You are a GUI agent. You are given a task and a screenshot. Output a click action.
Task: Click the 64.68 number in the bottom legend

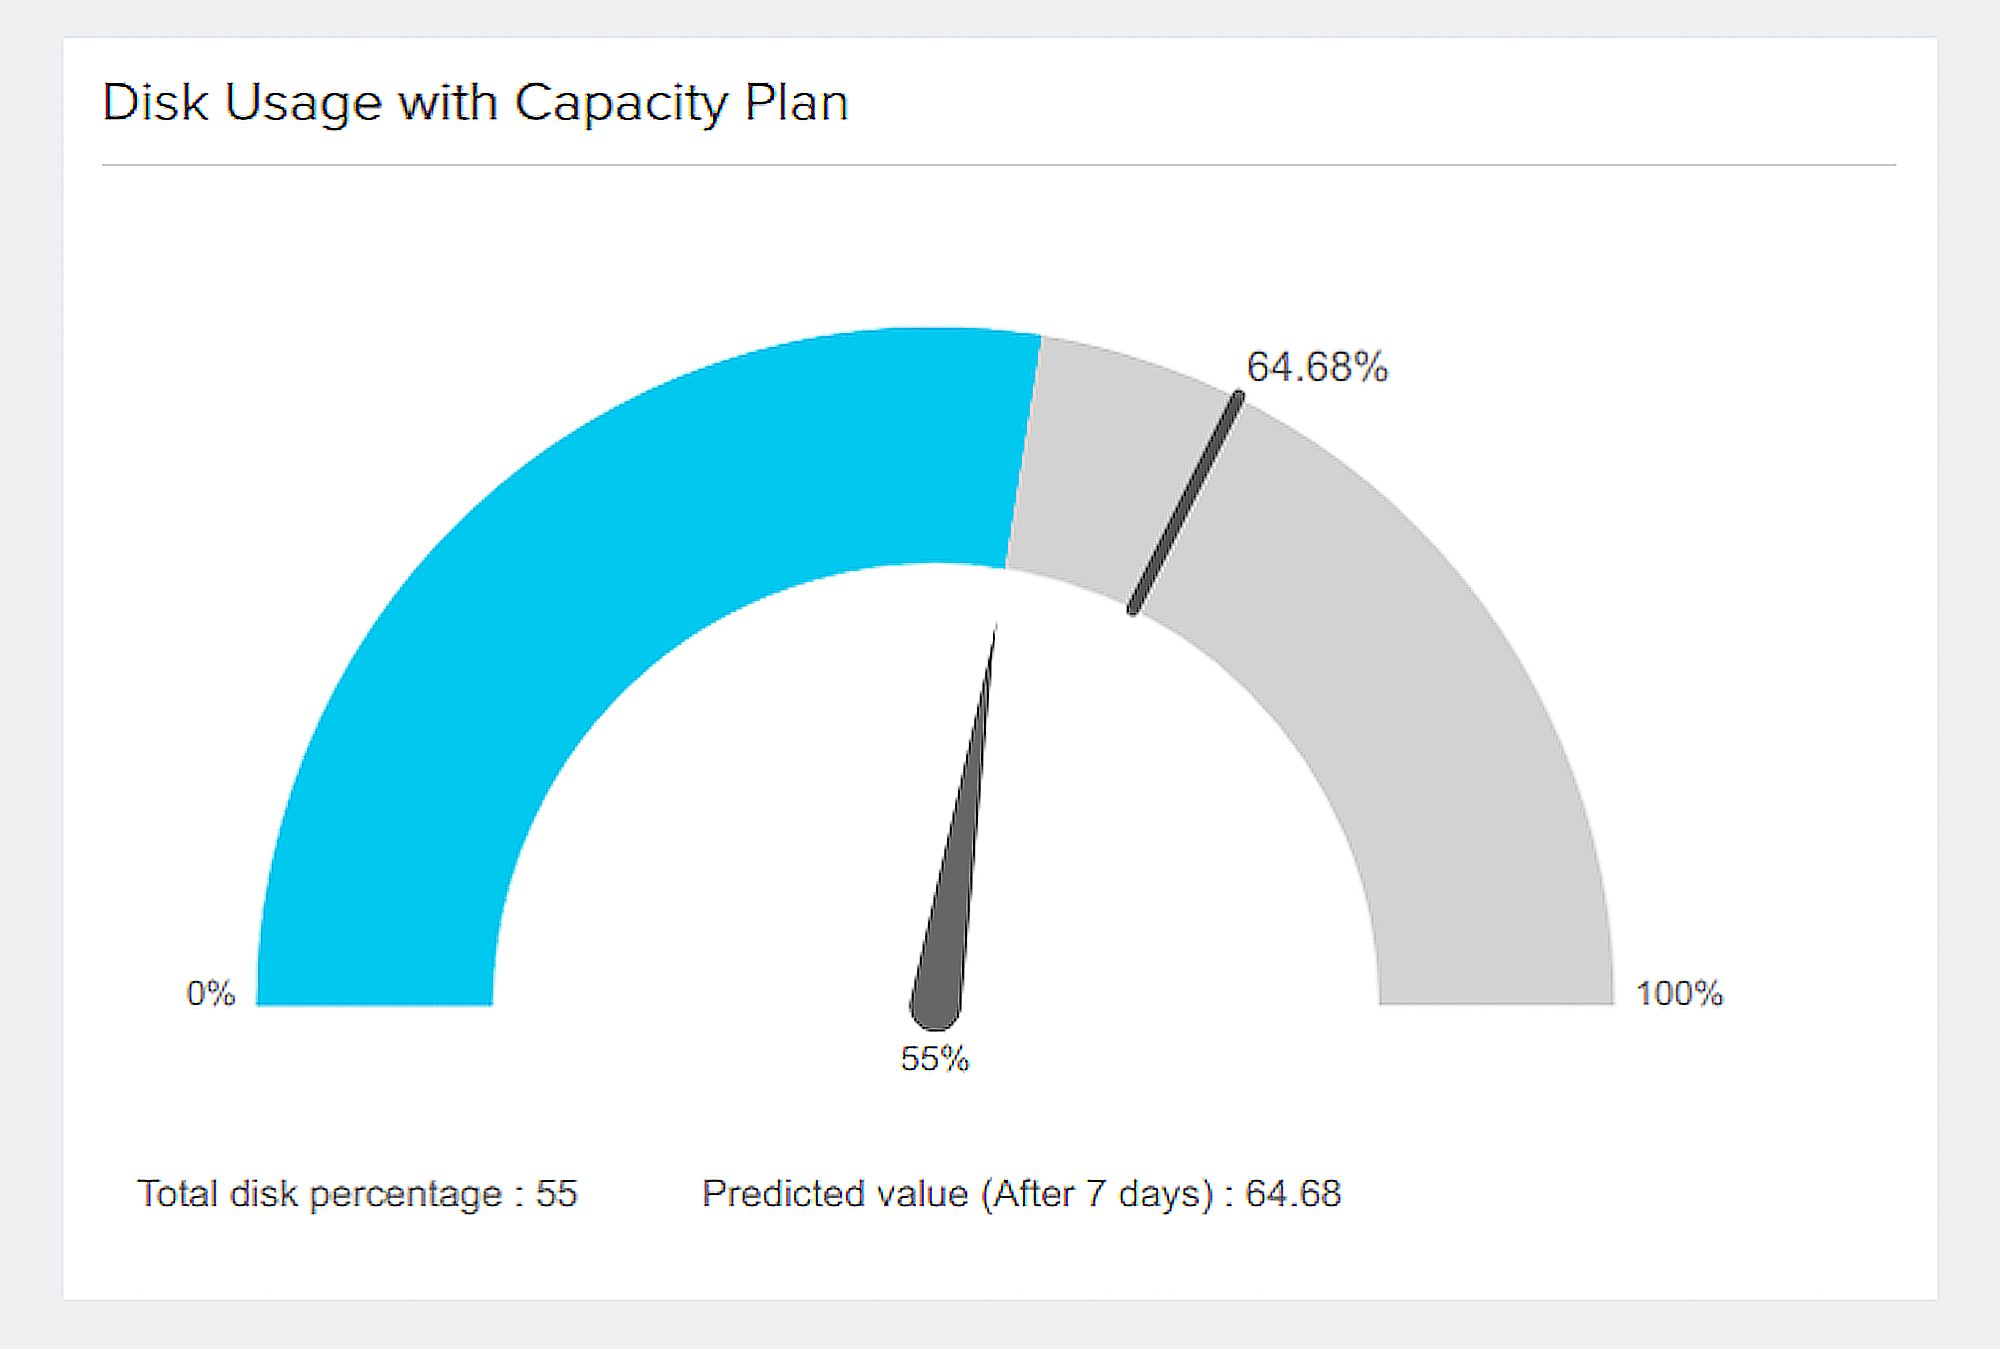click(x=1292, y=1193)
